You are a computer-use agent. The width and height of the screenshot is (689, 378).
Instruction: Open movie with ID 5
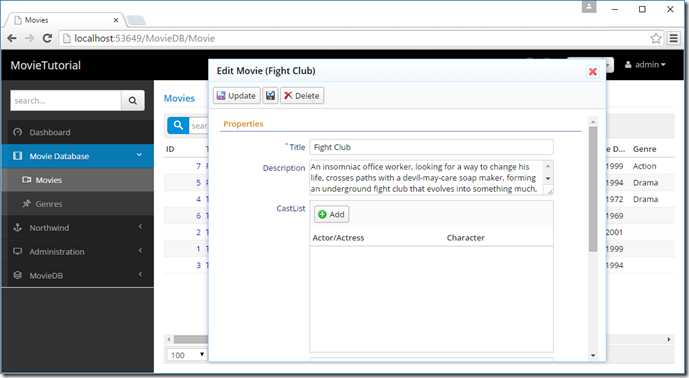coord(198,182)
